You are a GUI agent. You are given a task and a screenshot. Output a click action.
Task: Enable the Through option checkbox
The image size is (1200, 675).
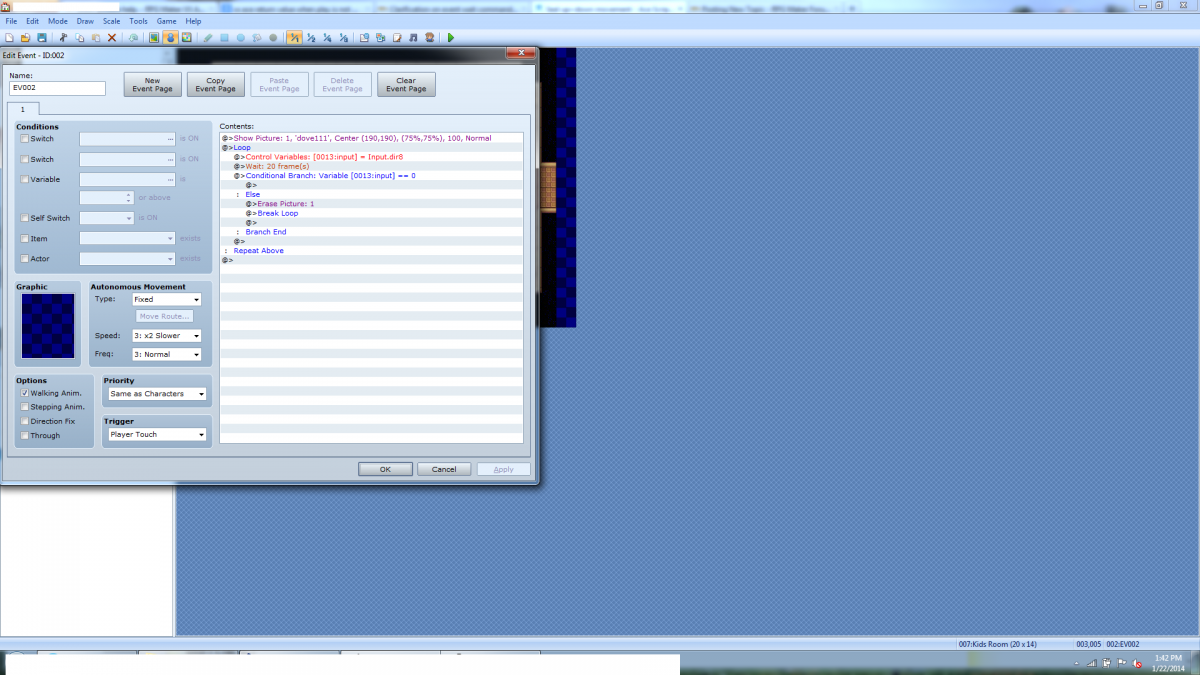pos(25,435)
